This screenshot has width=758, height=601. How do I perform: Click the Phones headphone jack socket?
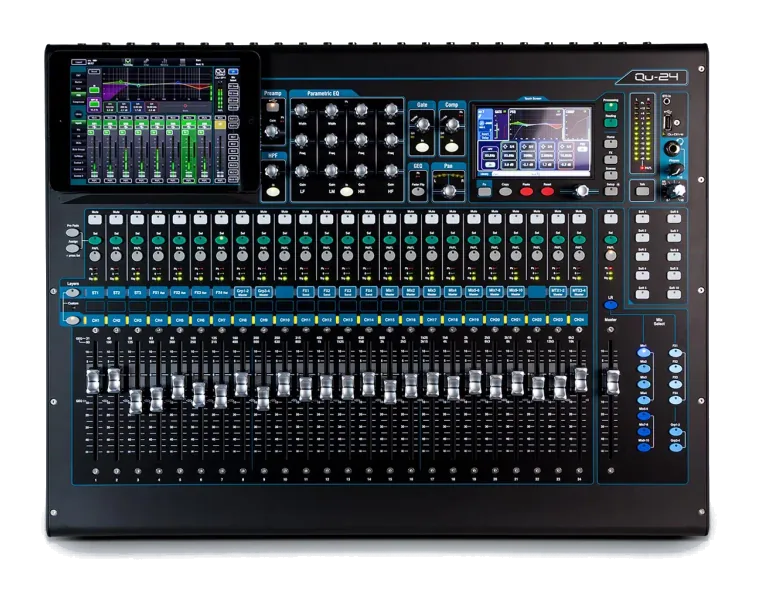pos(672,148)
